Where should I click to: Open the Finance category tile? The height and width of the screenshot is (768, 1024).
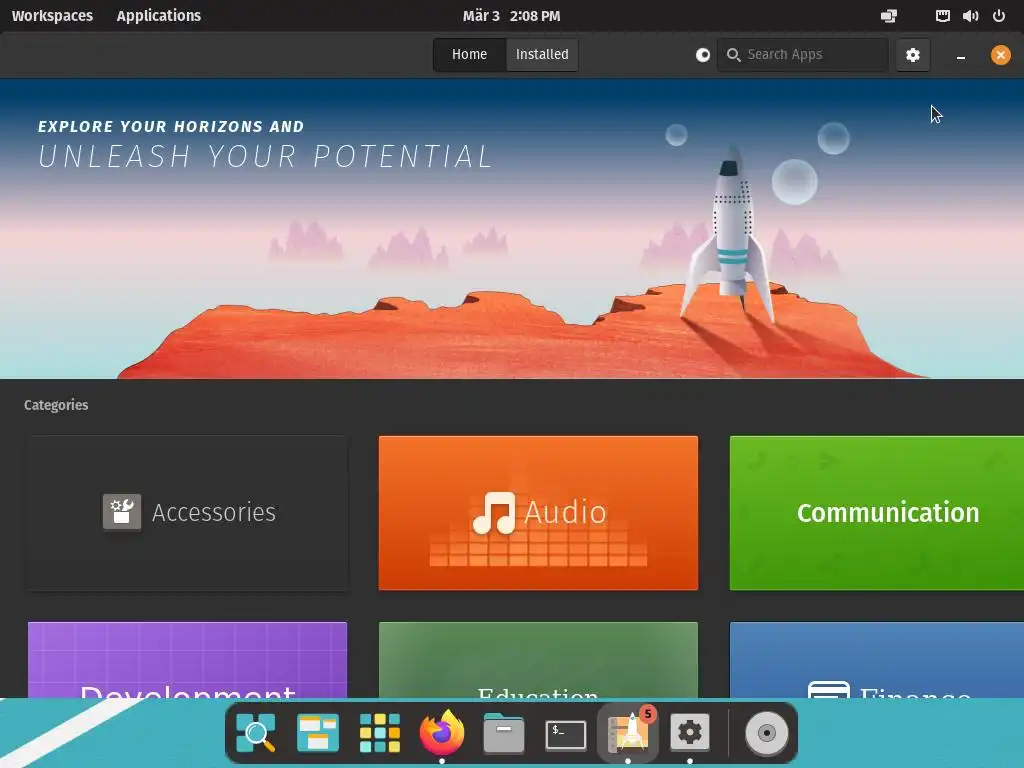coord(876,660)
